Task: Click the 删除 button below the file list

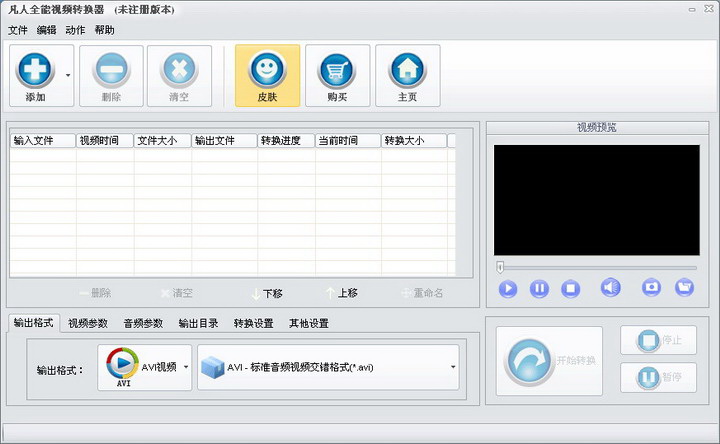Action: [x=95, y=293]
